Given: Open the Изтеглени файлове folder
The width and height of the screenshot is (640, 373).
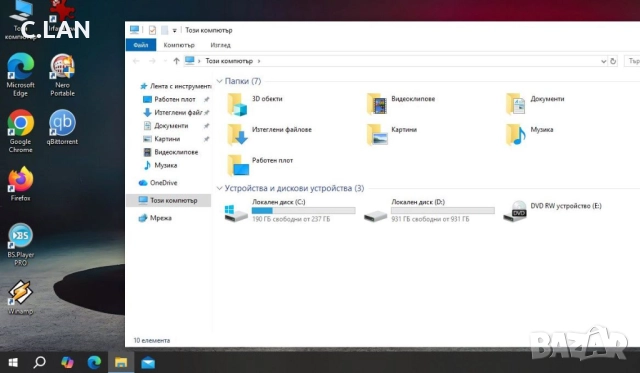Looking at the screenshot, I should [x=269, y=135].
